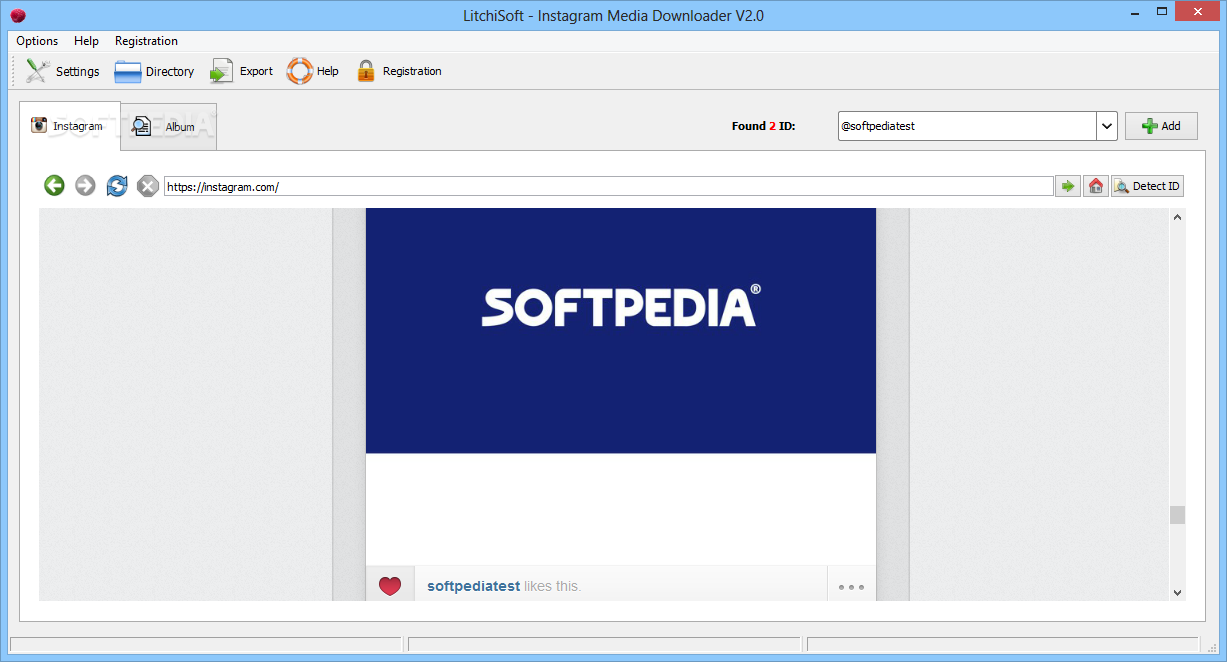
Task: Click the red heart like icon
Action: coord(390,587)
